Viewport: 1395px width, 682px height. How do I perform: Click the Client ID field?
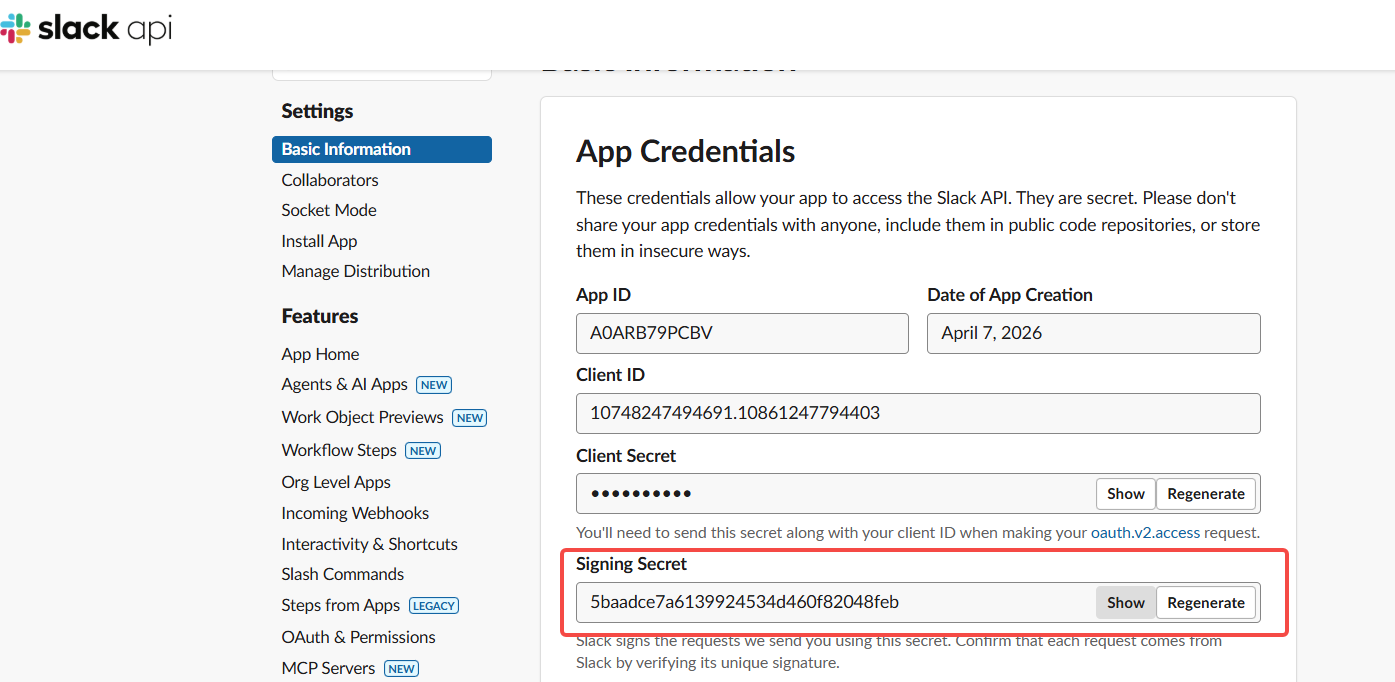(918, 413)
